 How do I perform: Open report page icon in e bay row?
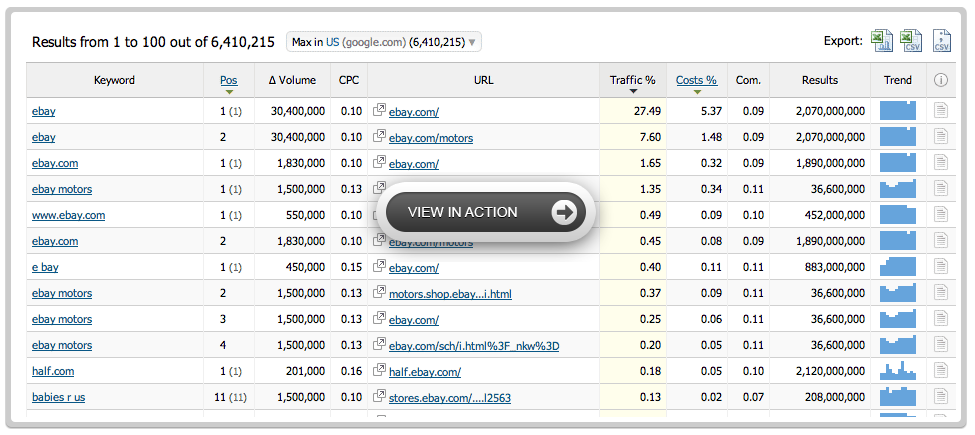[941, 267]
